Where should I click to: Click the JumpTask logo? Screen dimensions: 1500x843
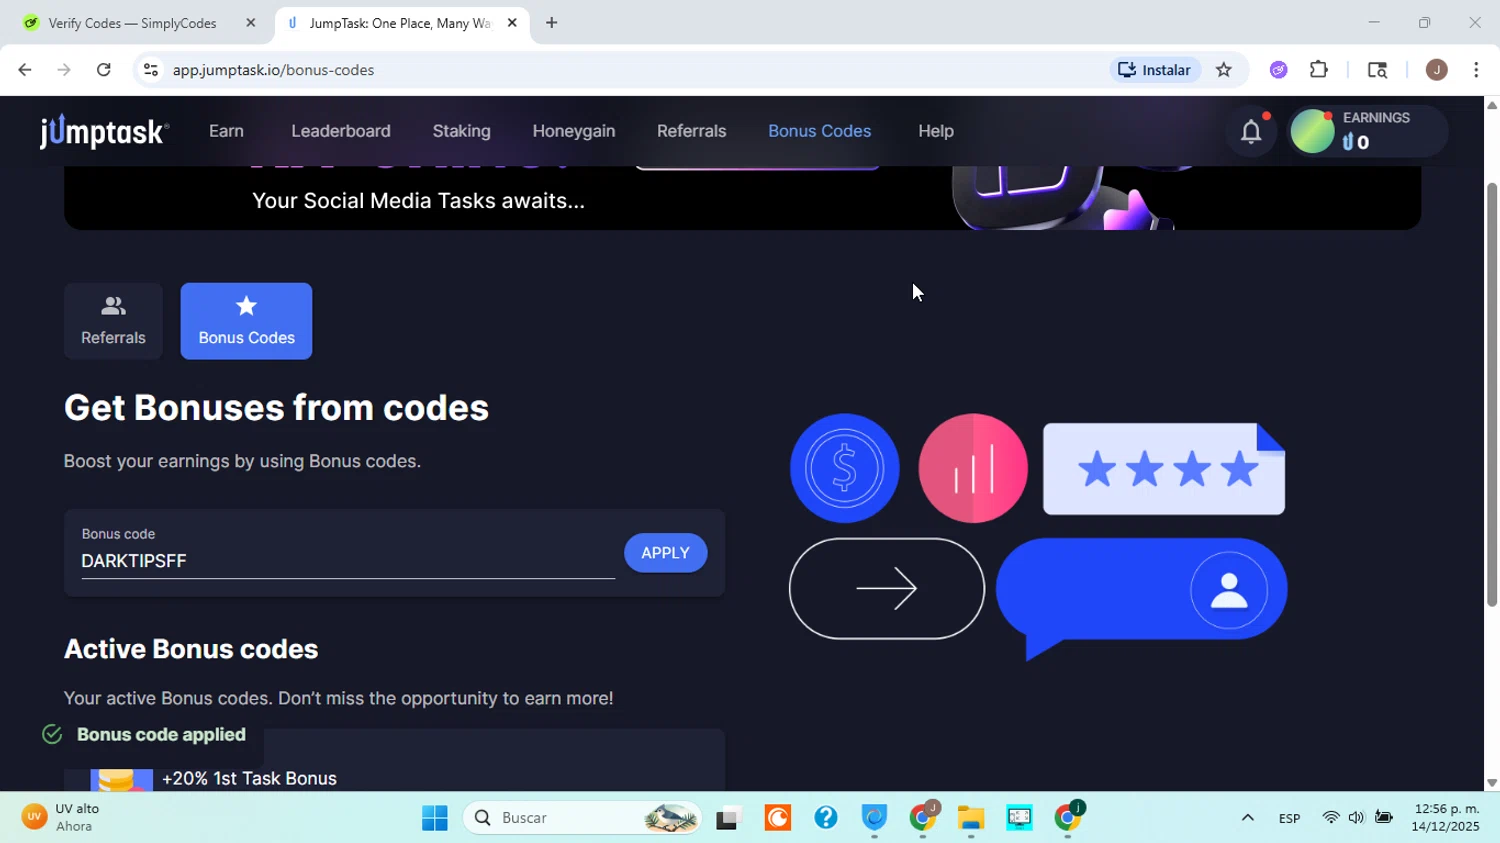[x=104, y=131]
